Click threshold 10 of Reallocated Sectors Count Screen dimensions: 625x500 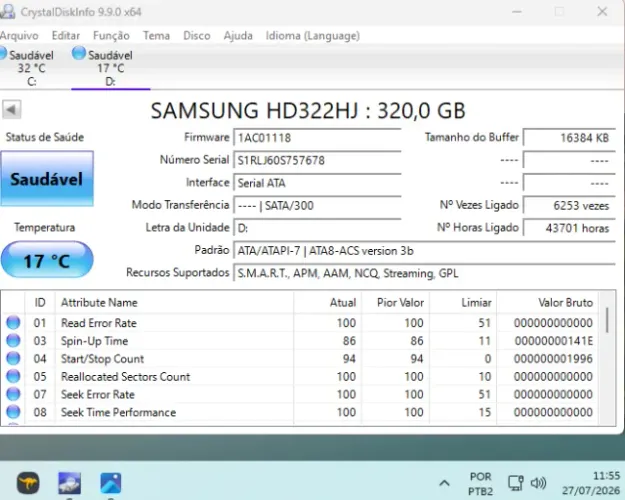coord(485,377)
